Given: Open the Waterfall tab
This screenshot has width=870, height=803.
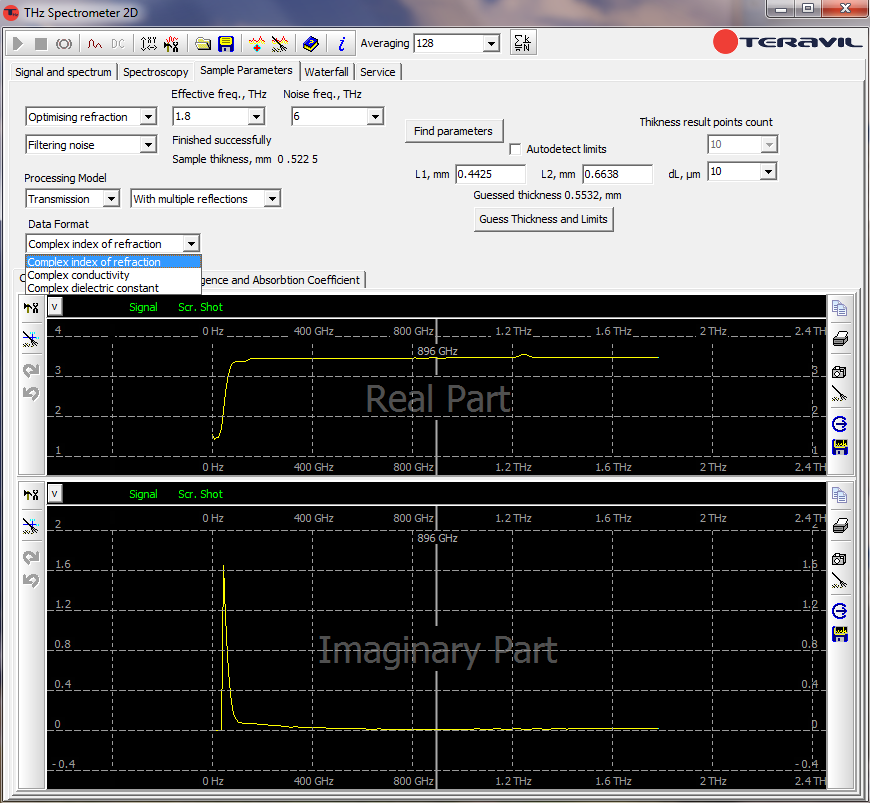Looking at the screenshot, I should [326, 72].
